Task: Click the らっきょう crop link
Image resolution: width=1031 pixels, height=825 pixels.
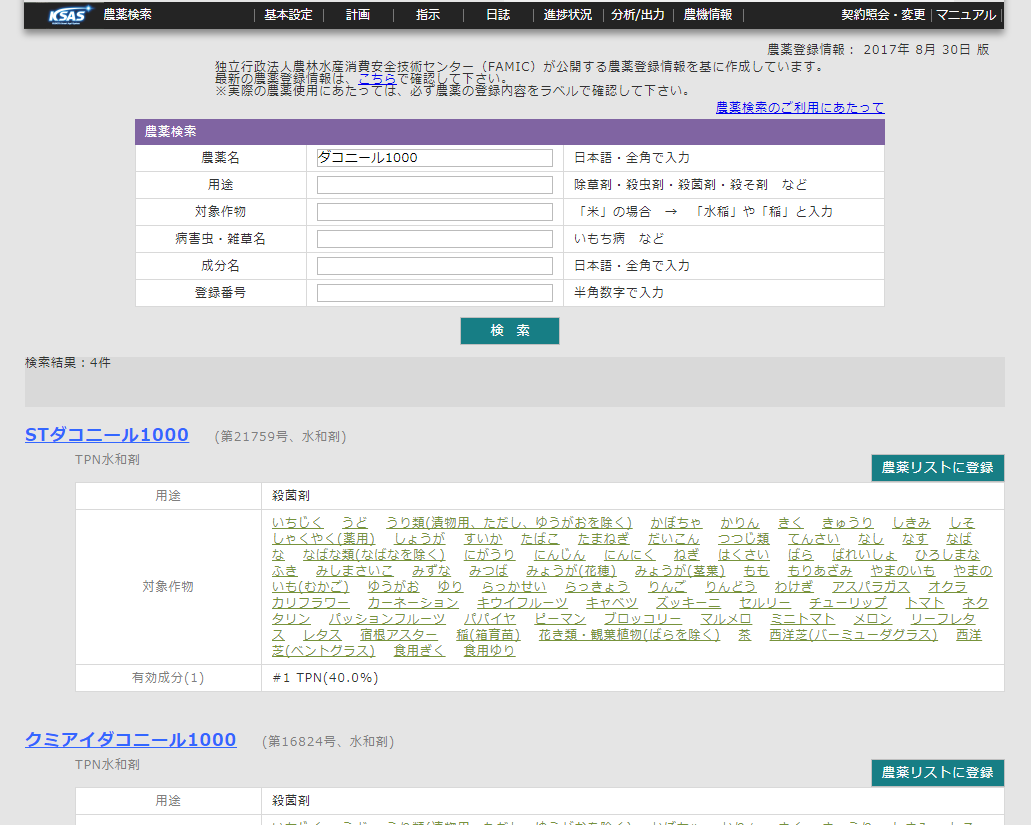Action: [x=596, y=586]
